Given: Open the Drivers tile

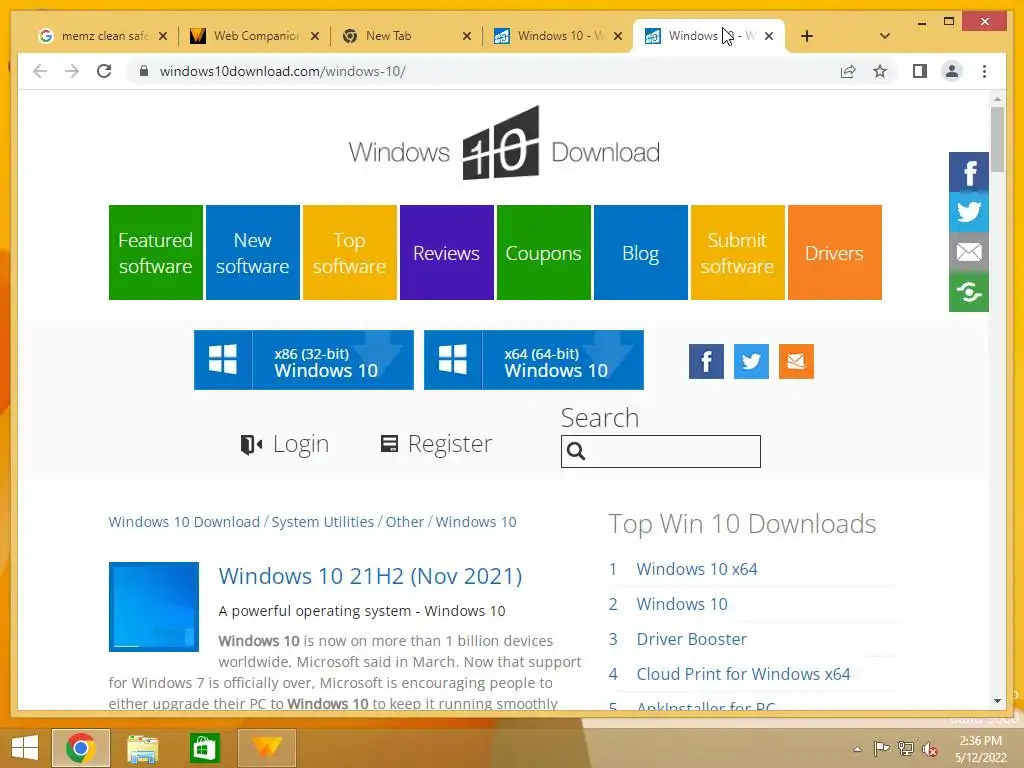Looking at the screenshot, I should (835, 253).
